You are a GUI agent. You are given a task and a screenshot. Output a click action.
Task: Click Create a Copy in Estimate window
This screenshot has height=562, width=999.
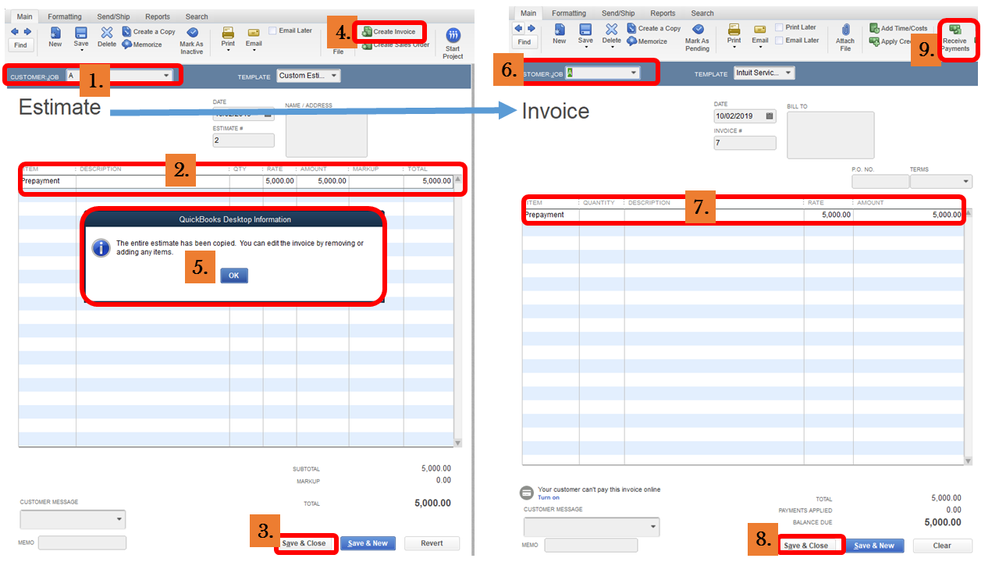148,31
